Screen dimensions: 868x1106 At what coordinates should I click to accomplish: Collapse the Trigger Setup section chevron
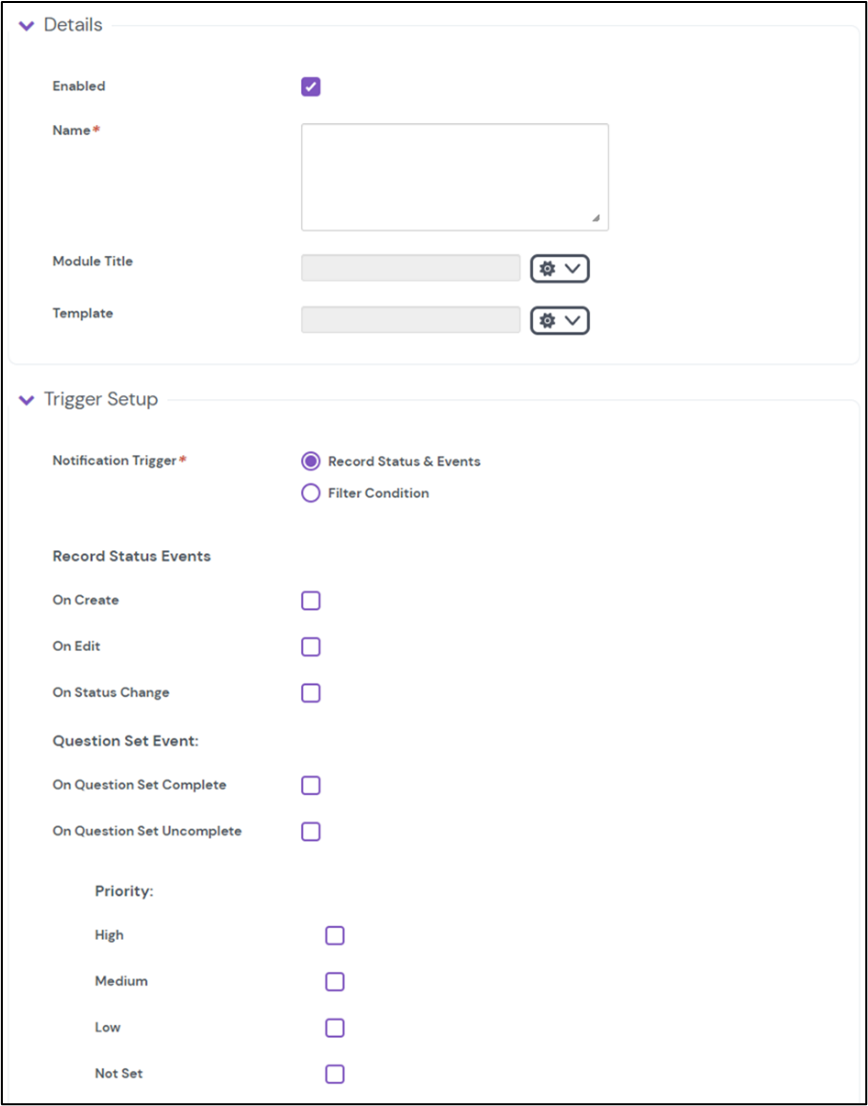(x=25, y=399)
